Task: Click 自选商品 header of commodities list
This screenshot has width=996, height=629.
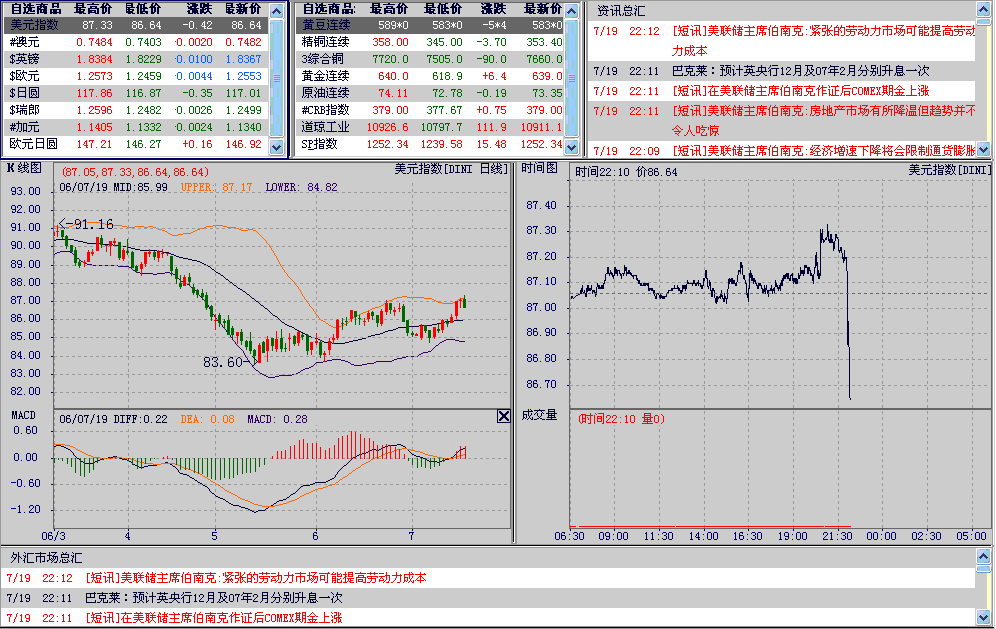Action: [328, 9]
